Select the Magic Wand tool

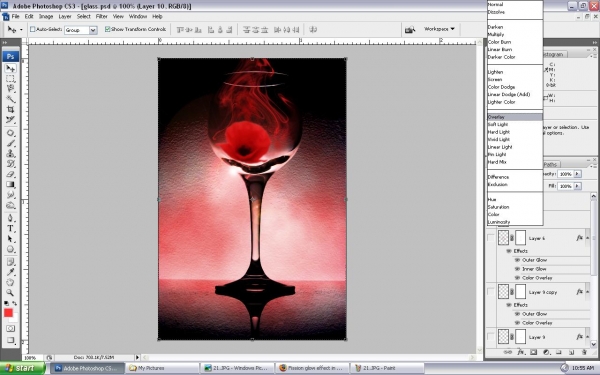(10, 99)
